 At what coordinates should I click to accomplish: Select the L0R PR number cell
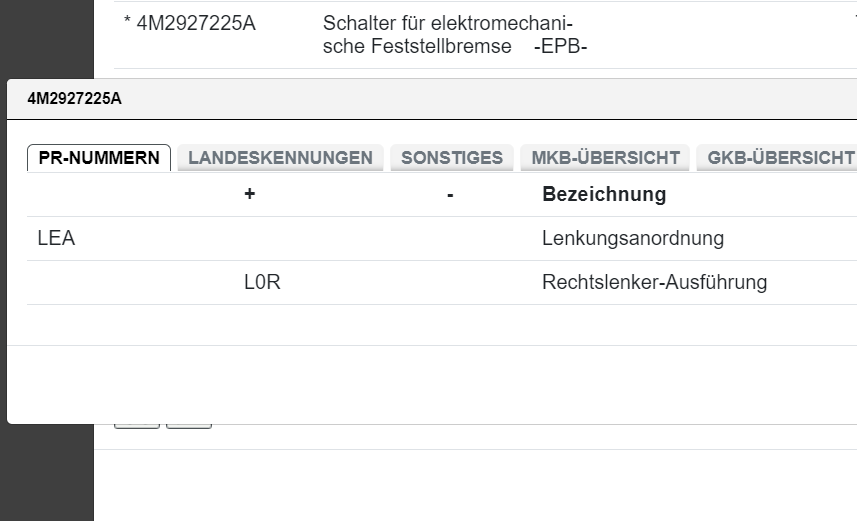point(262,283)
